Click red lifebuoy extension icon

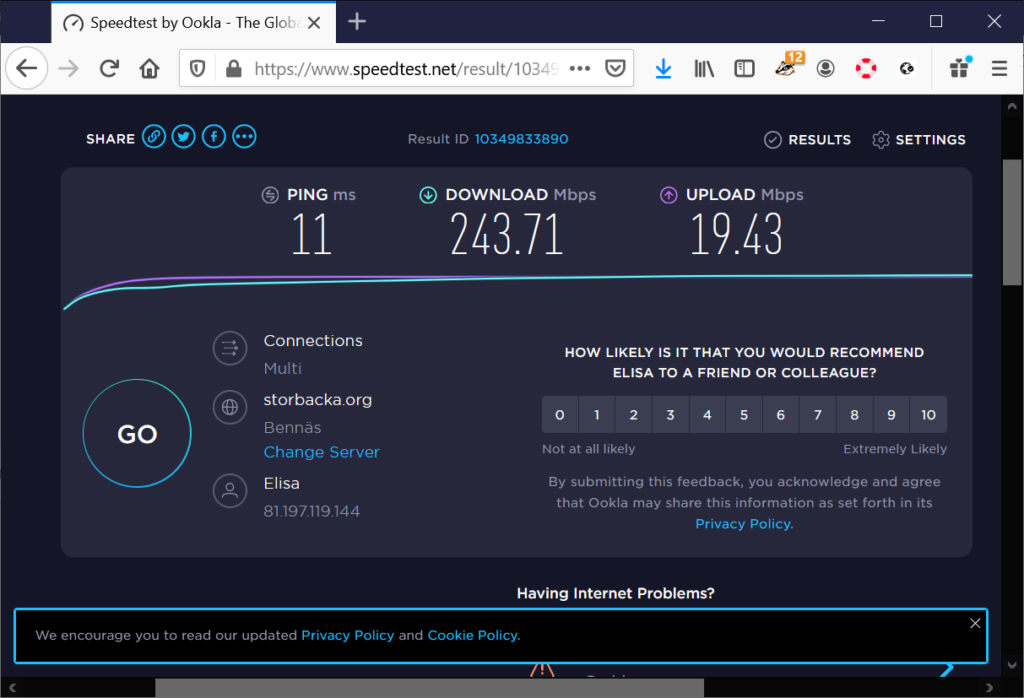(x=866, y=68)
